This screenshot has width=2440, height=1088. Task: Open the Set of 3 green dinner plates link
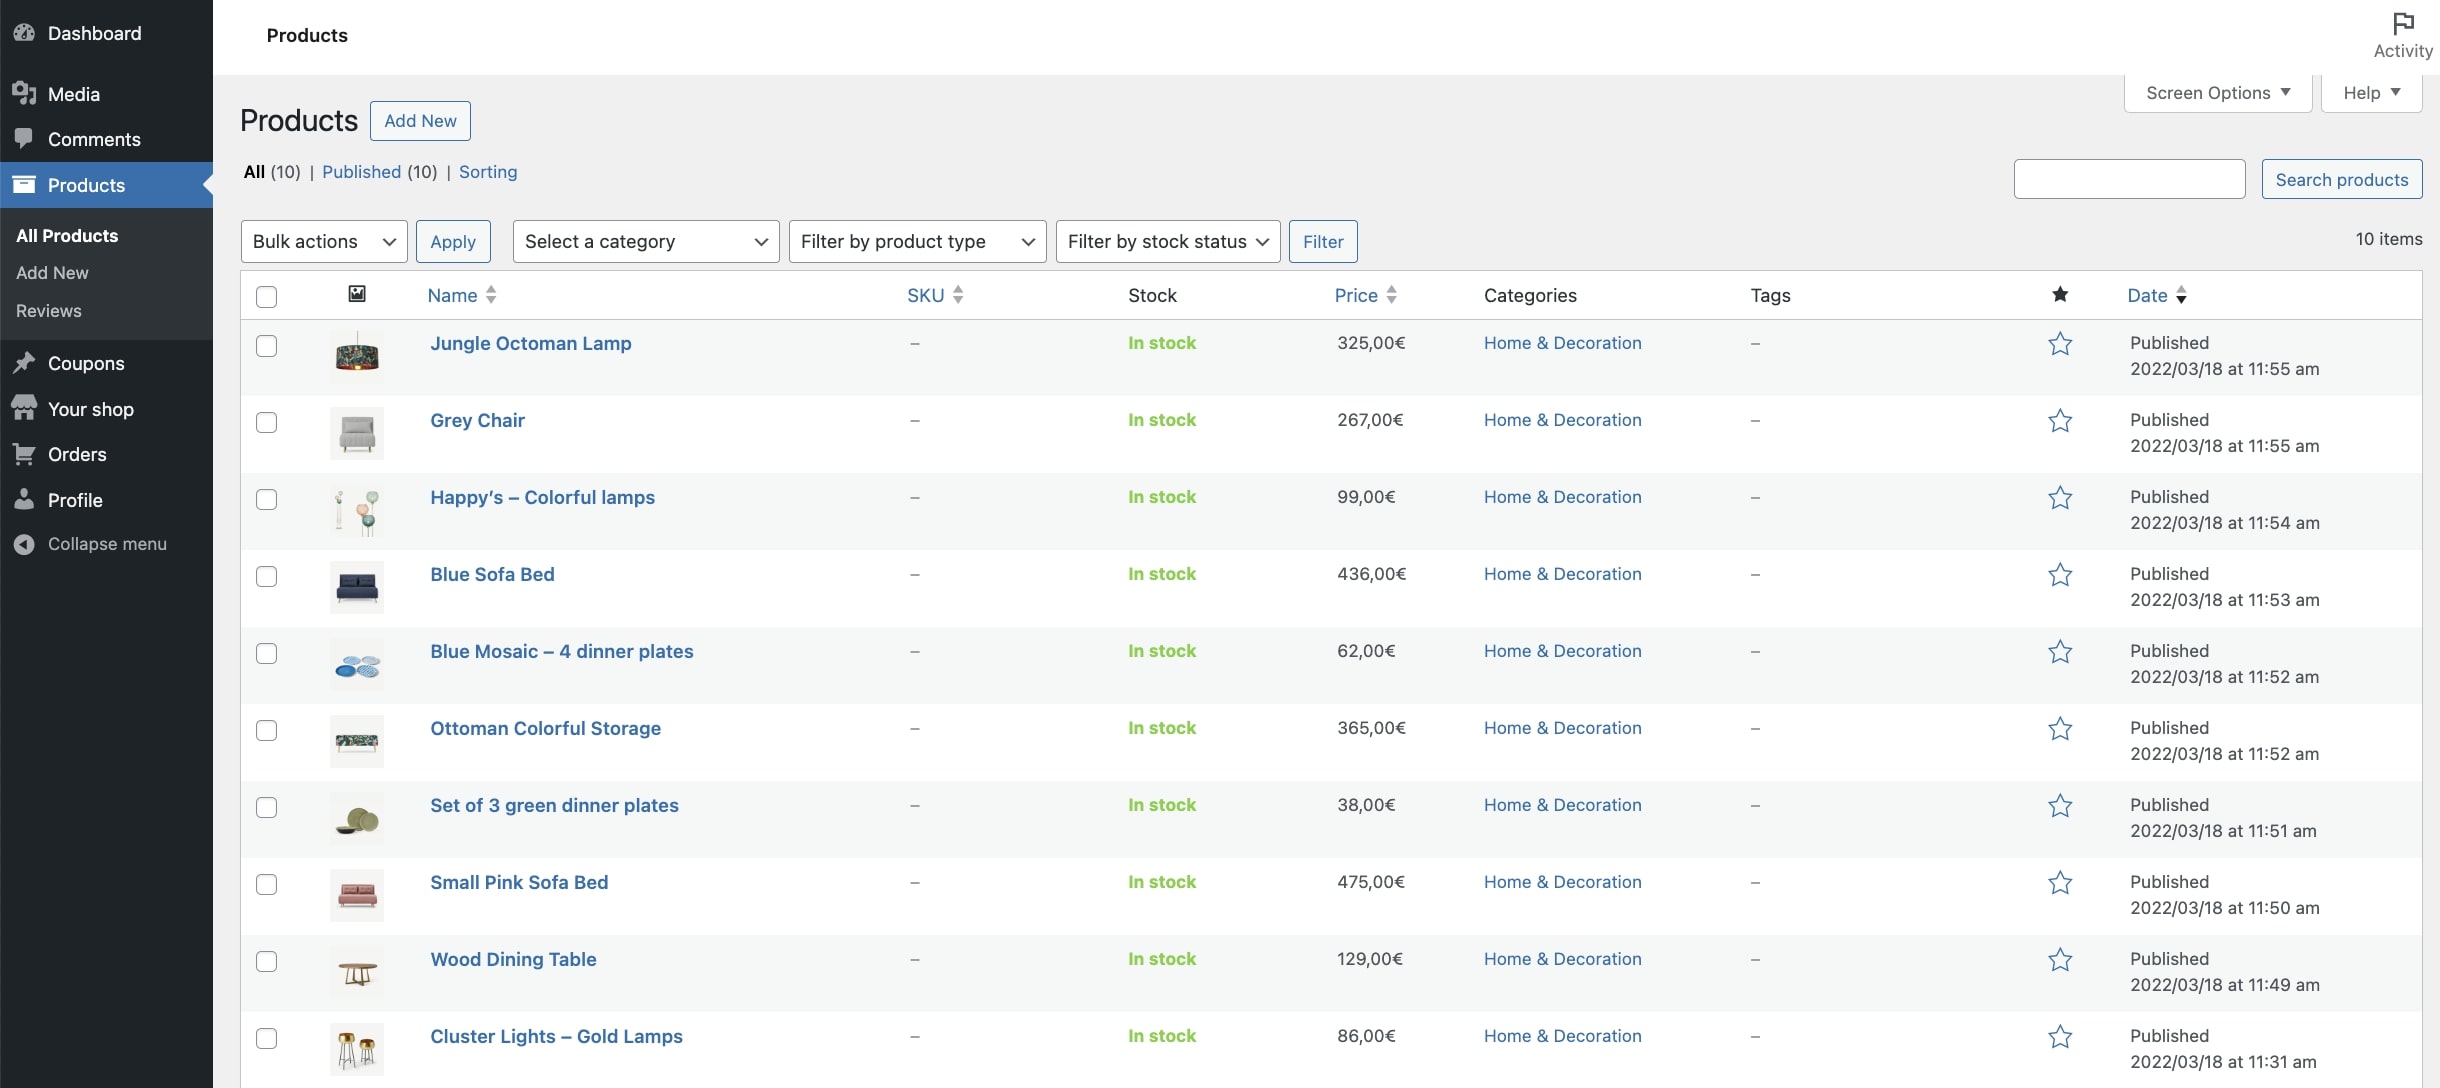[x=554, y=806]
